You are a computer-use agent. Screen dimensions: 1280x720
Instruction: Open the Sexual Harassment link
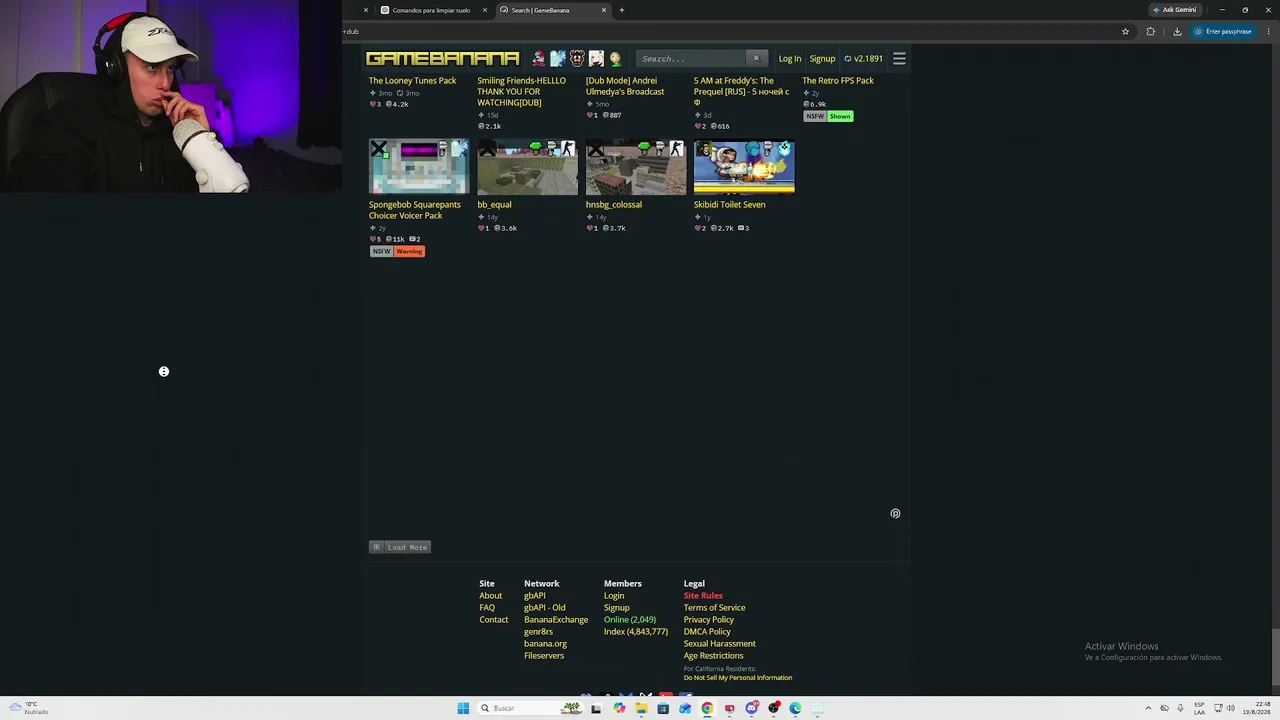[x=720, y=644]
